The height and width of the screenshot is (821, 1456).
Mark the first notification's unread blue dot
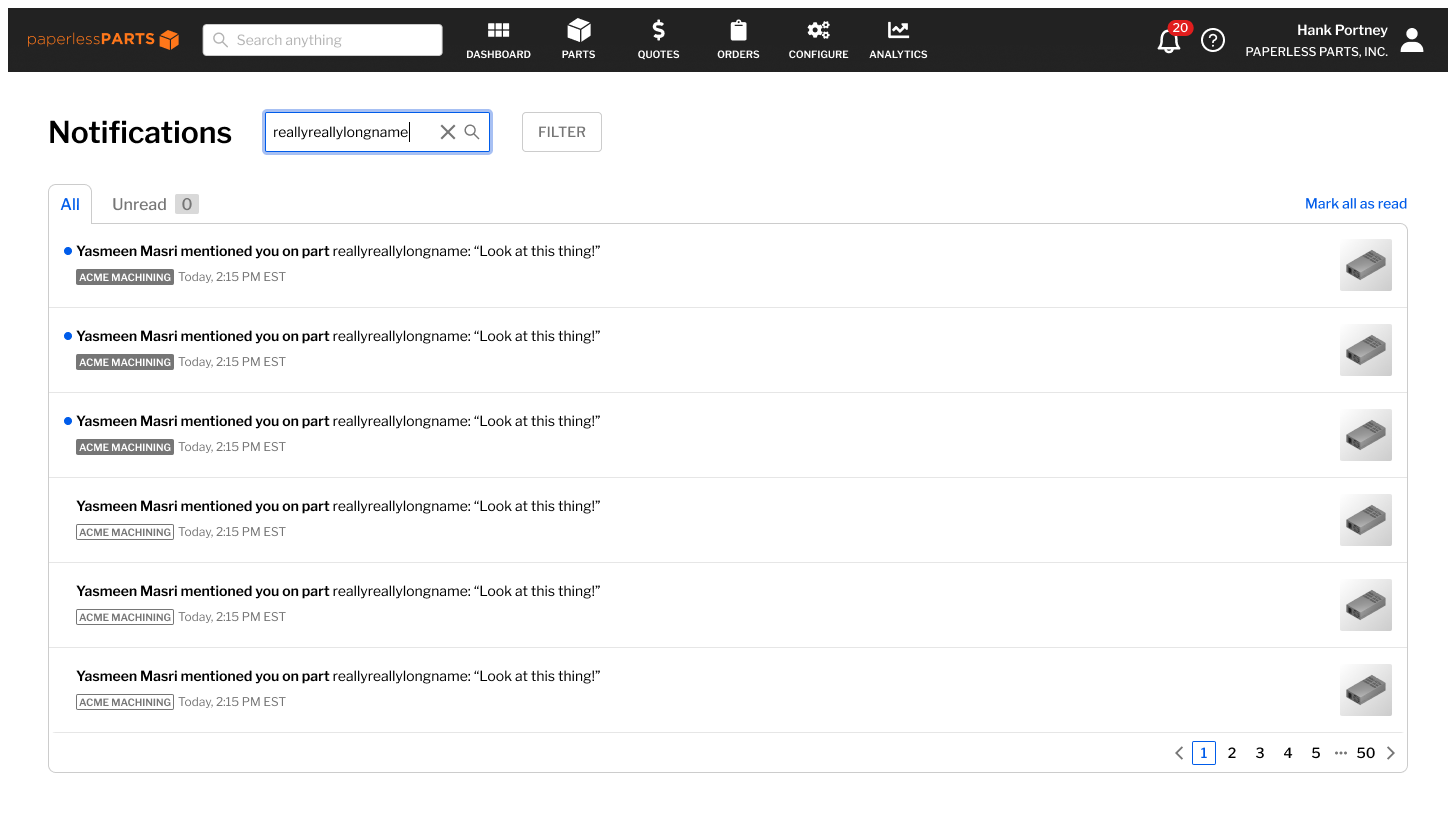point(67,251)
